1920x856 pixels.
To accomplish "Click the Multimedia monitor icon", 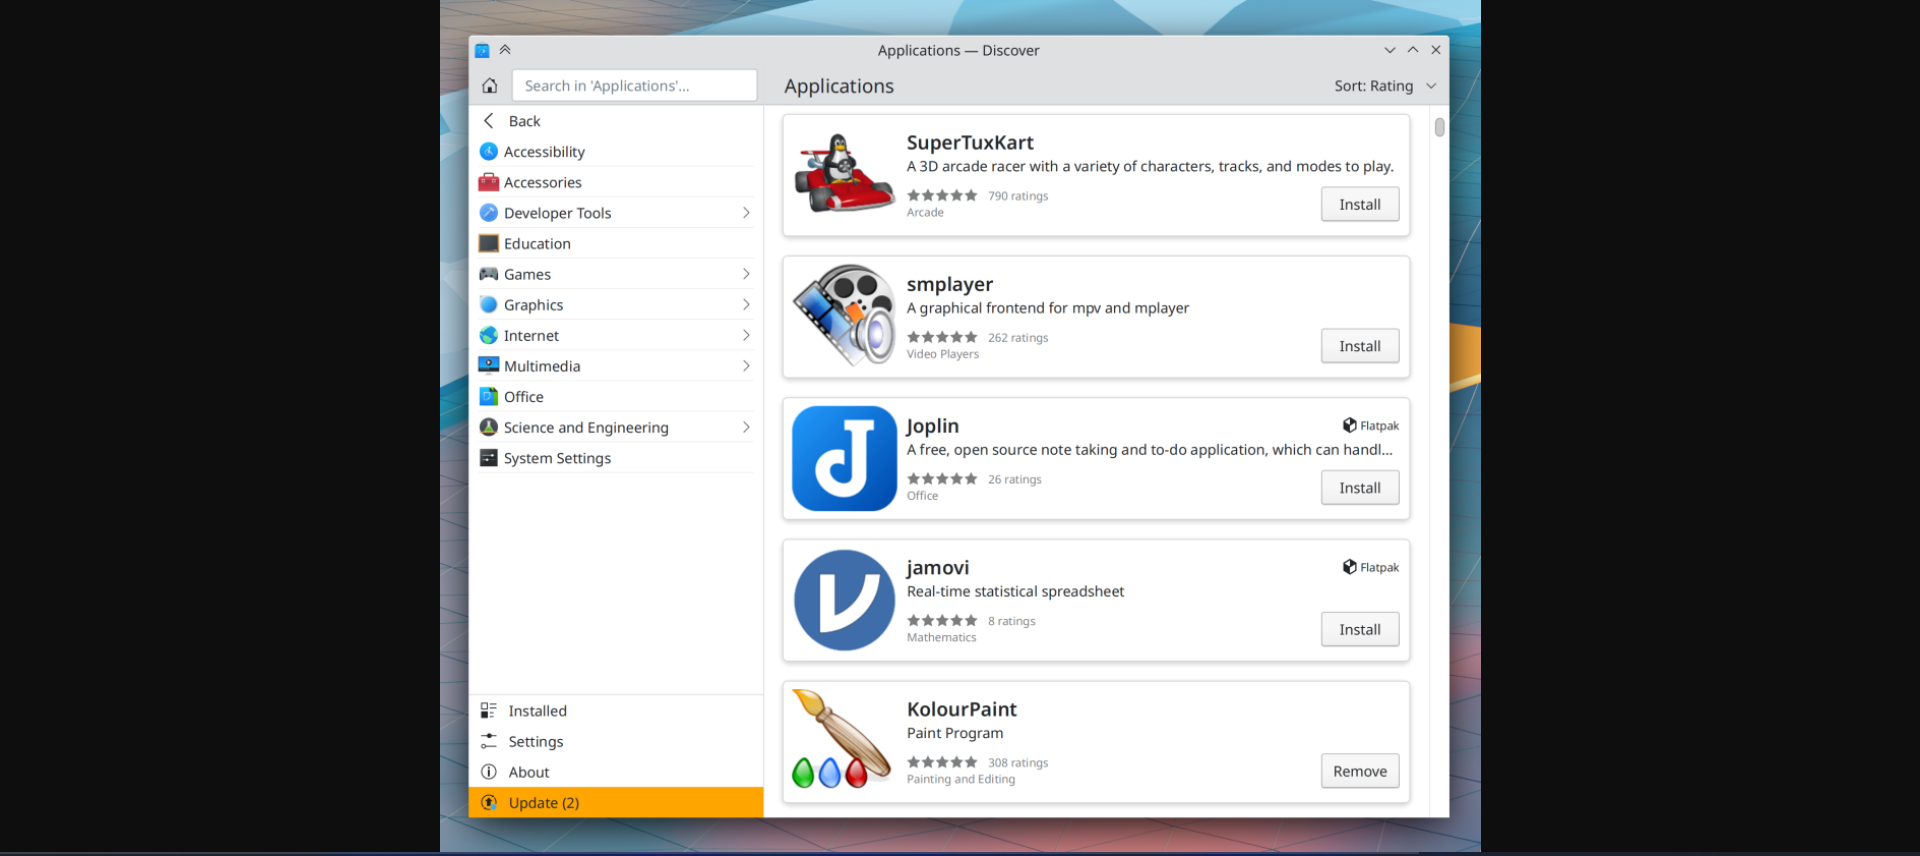I will [489, 366].
